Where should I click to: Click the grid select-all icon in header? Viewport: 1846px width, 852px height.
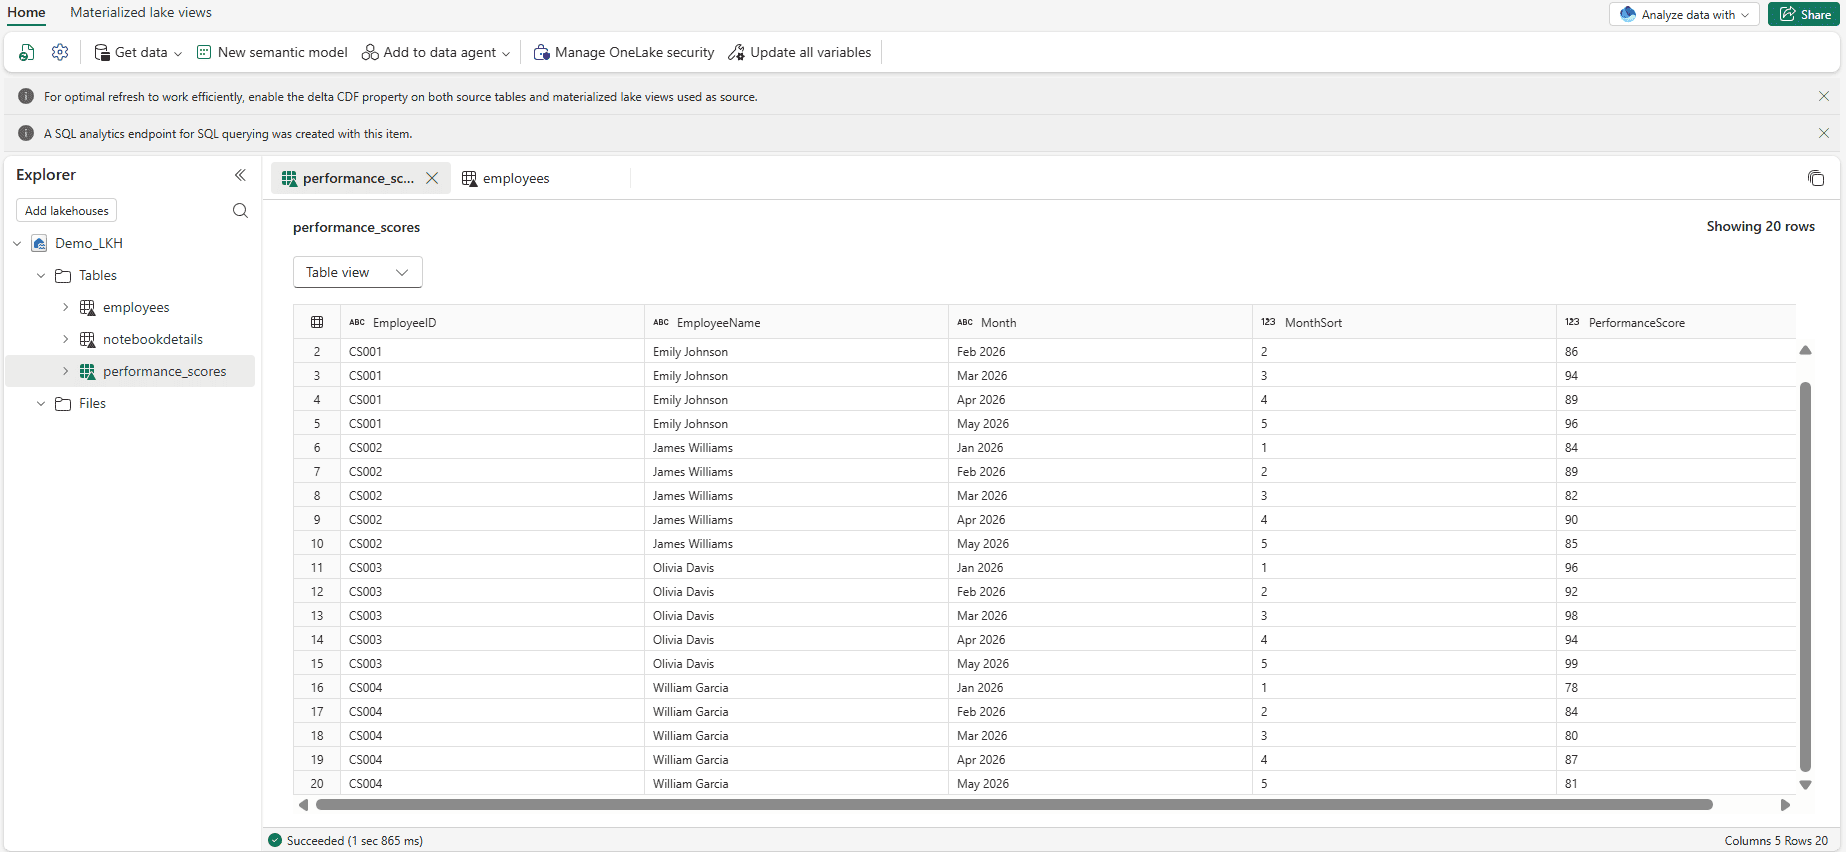(317, 322)
